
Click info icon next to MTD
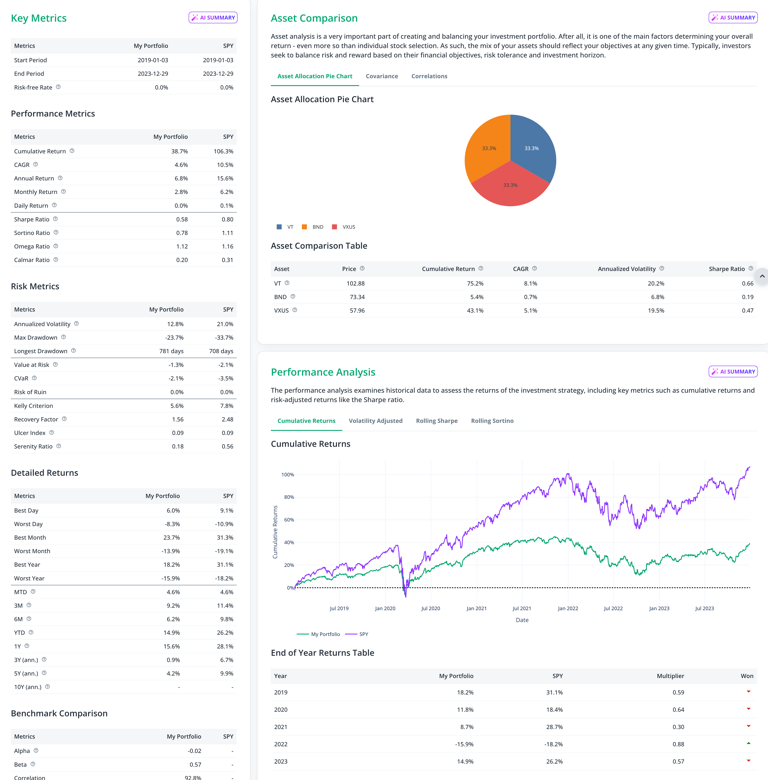click(x=33, y=591)
